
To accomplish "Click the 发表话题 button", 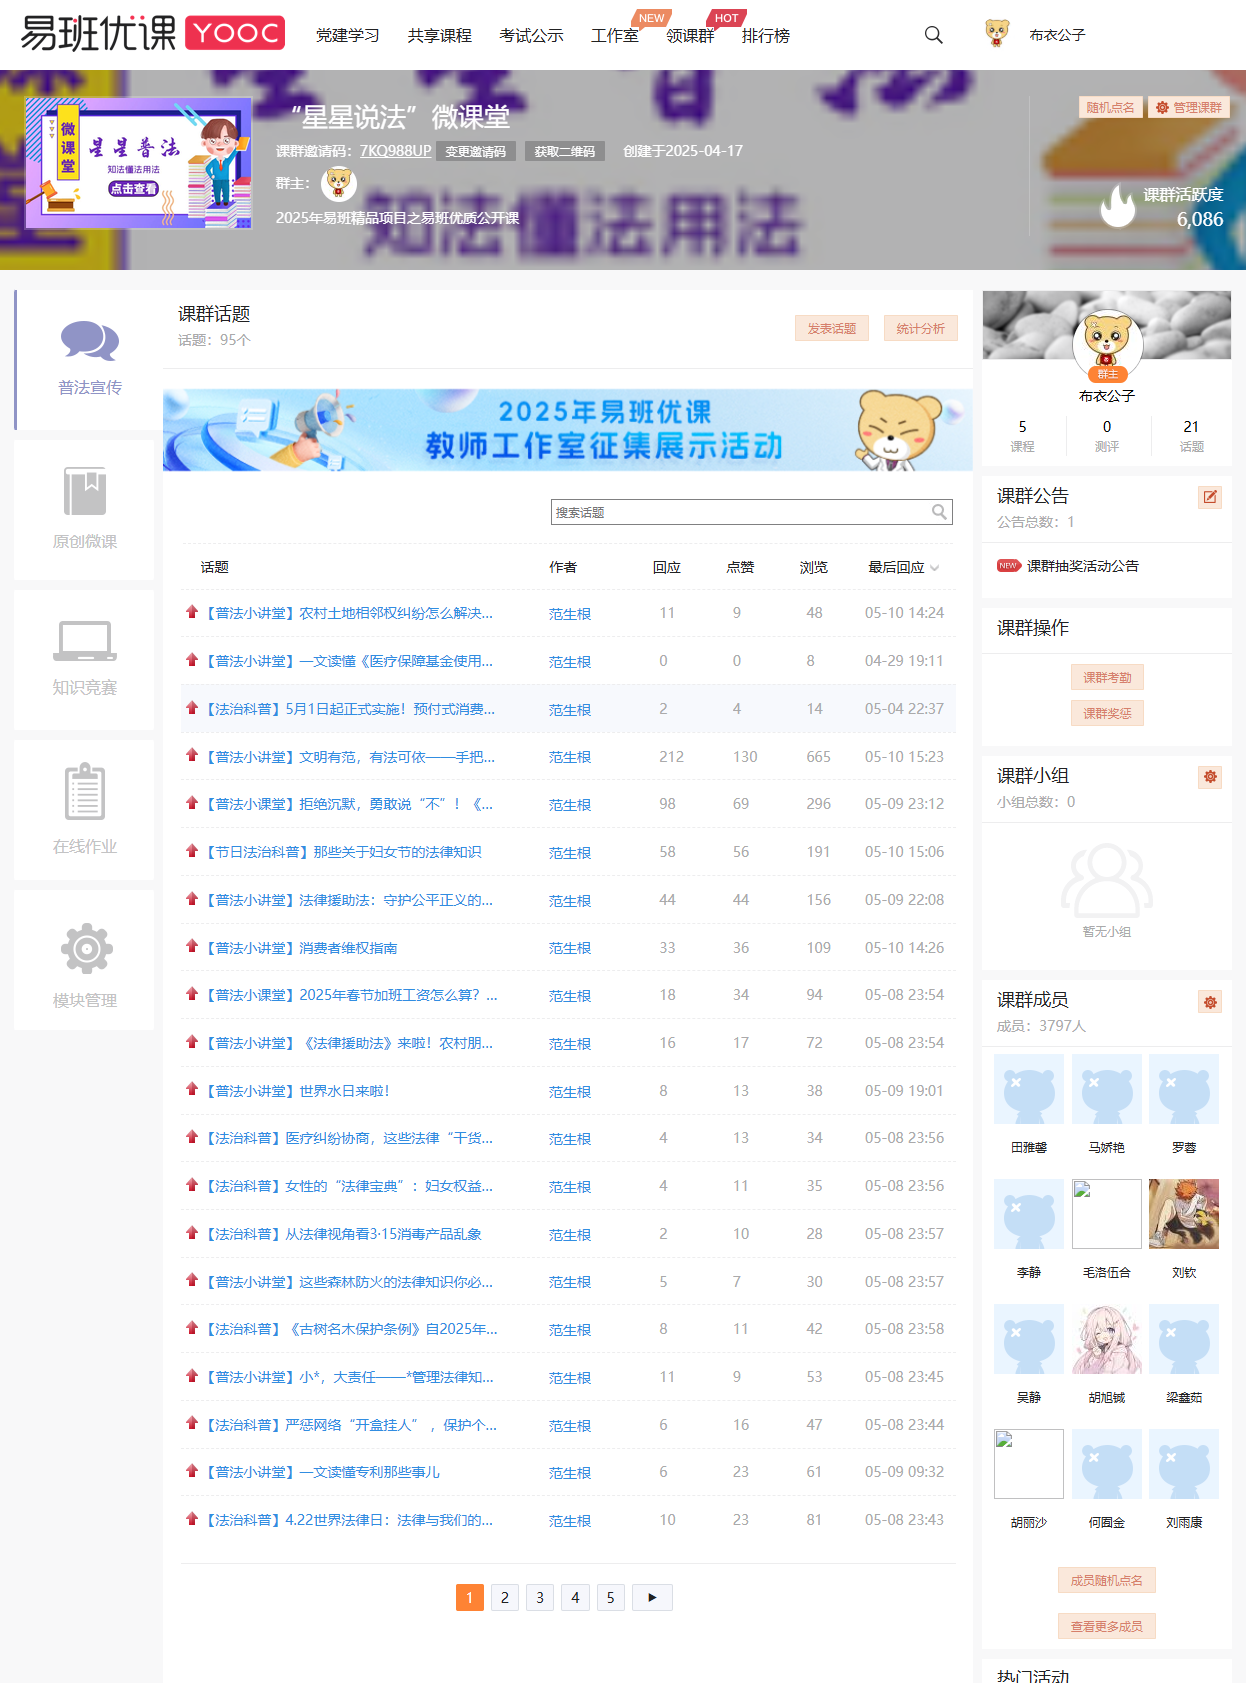I will [832, 328].
